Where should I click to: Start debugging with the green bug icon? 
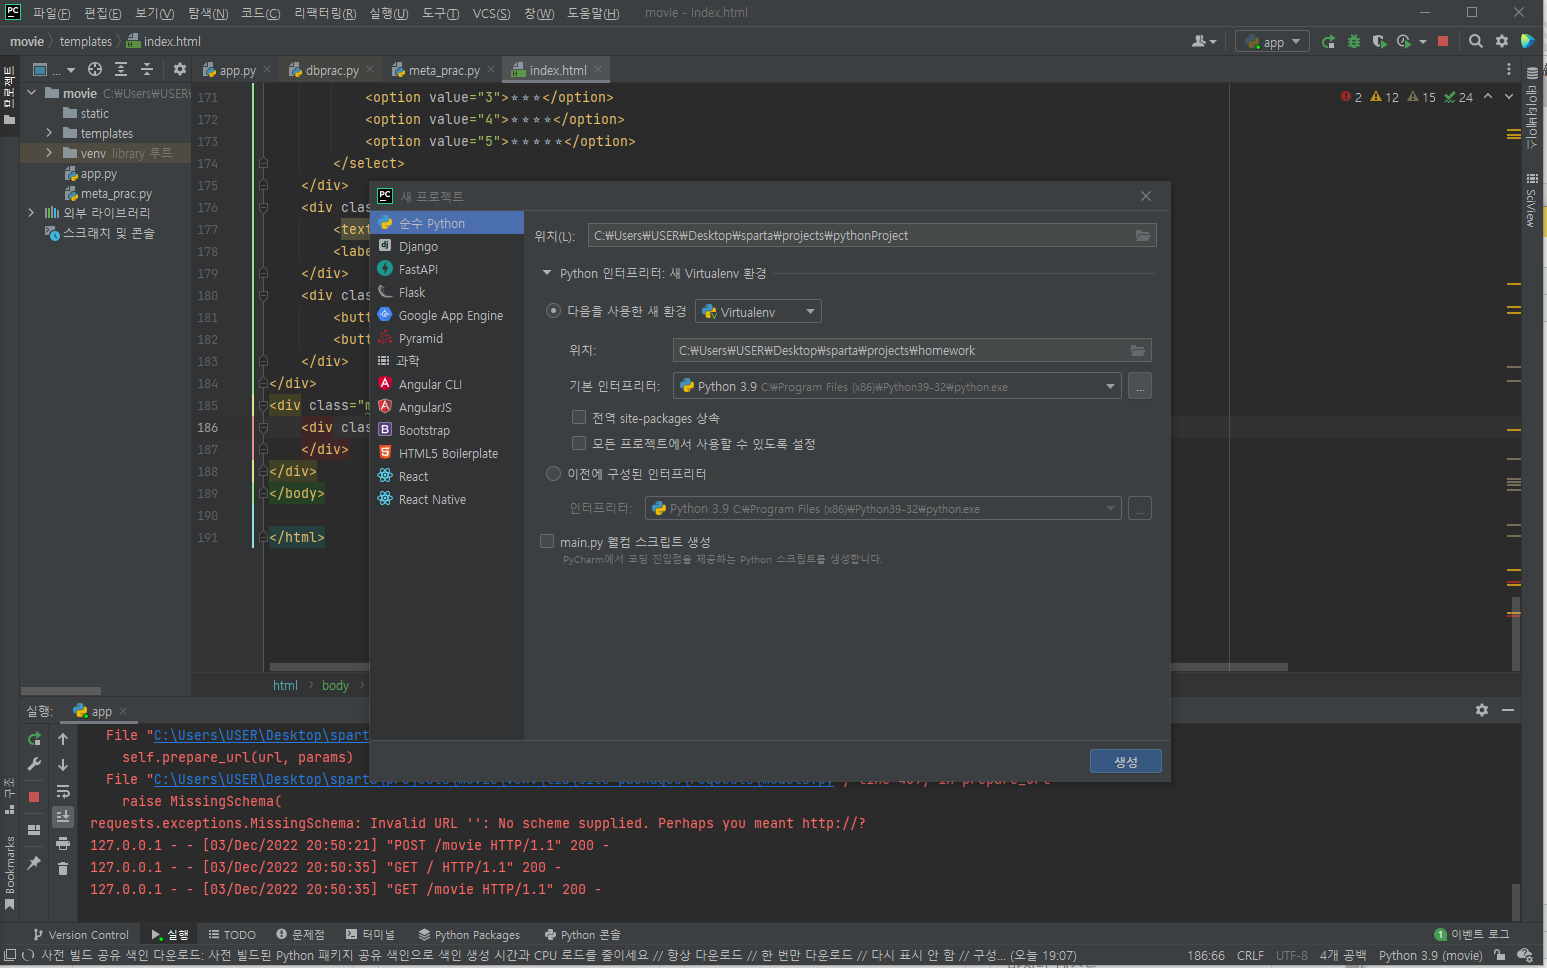(1354, 41)
